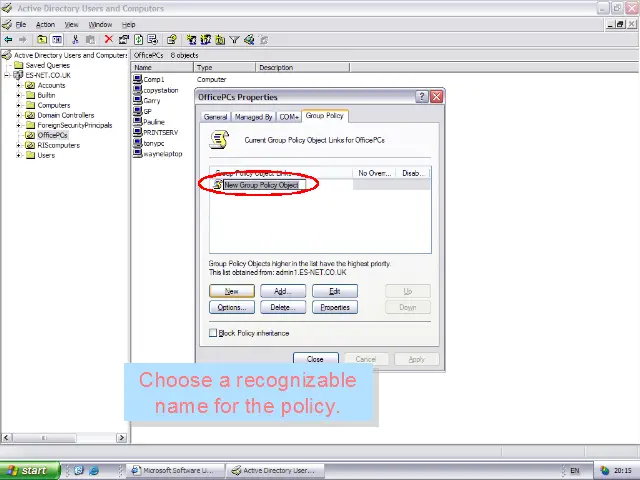Viewport: 640px width, 480px height.
Task: Click the question mark help button in dialog
Action: (422, 97)
